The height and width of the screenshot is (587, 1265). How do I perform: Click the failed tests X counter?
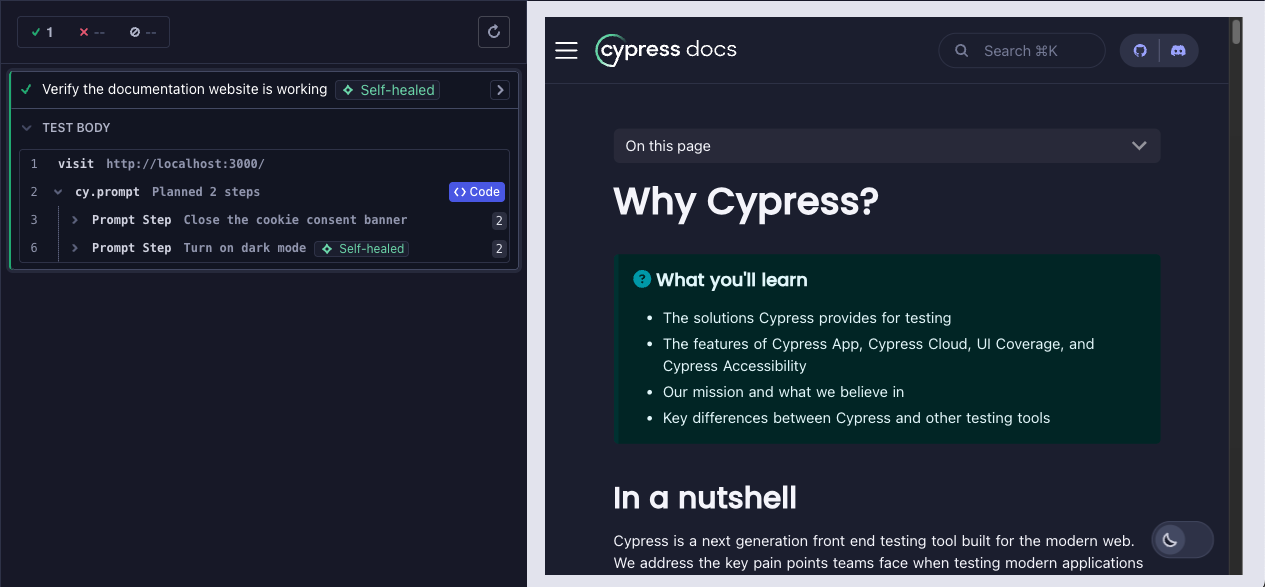[x=92, y=32]
